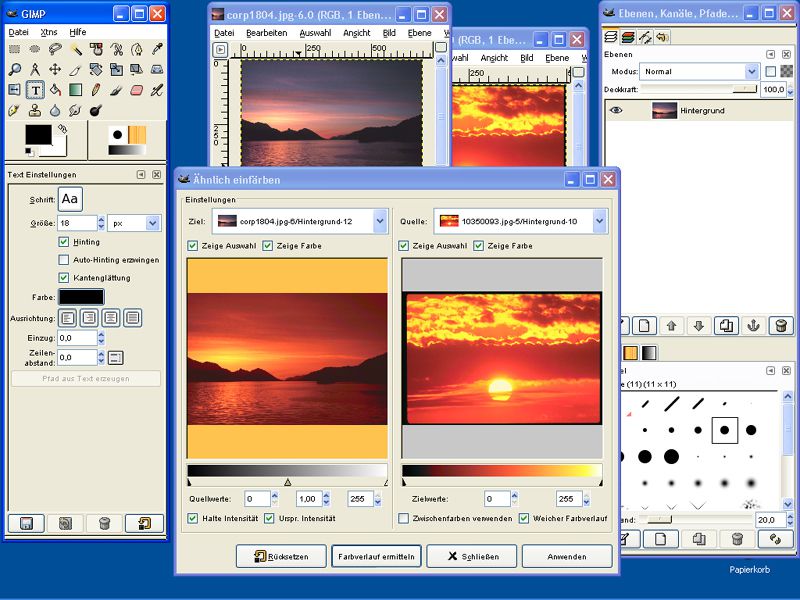The width and height of the screenshot is (800, 600).
Task: Select the Bucket Fill tool
Action: pyautogui.click(x=55, y=89)
